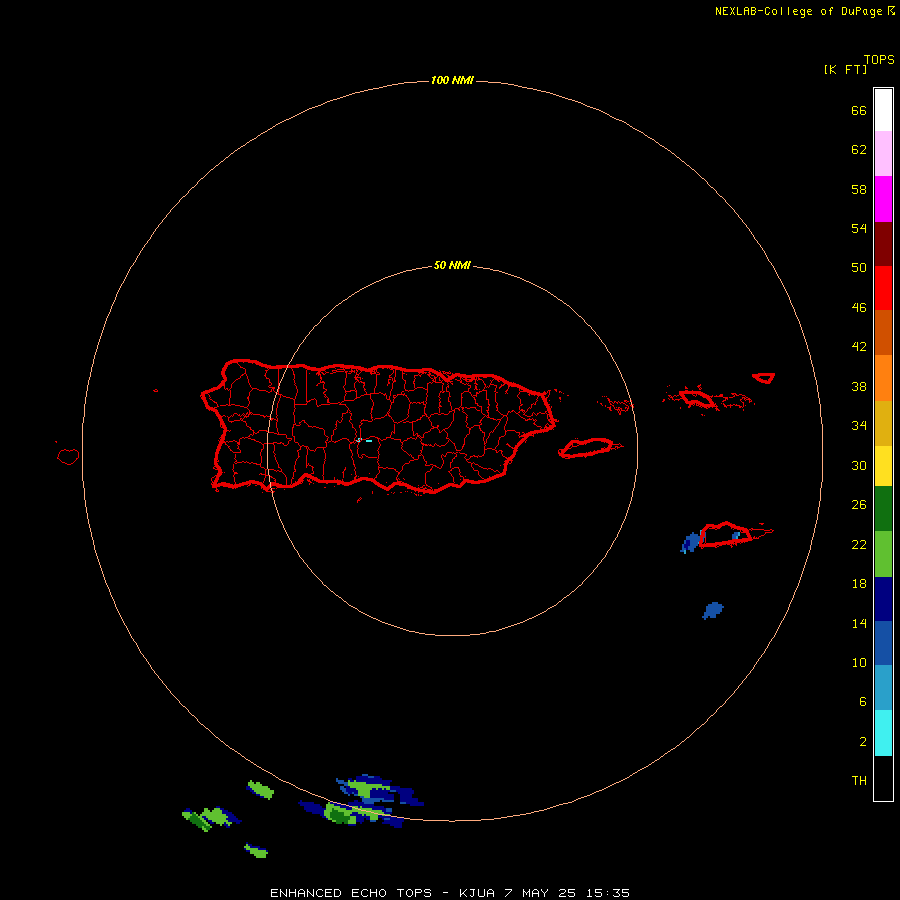
Task: Click the white swatch at legend top
Action: [883, 110]
